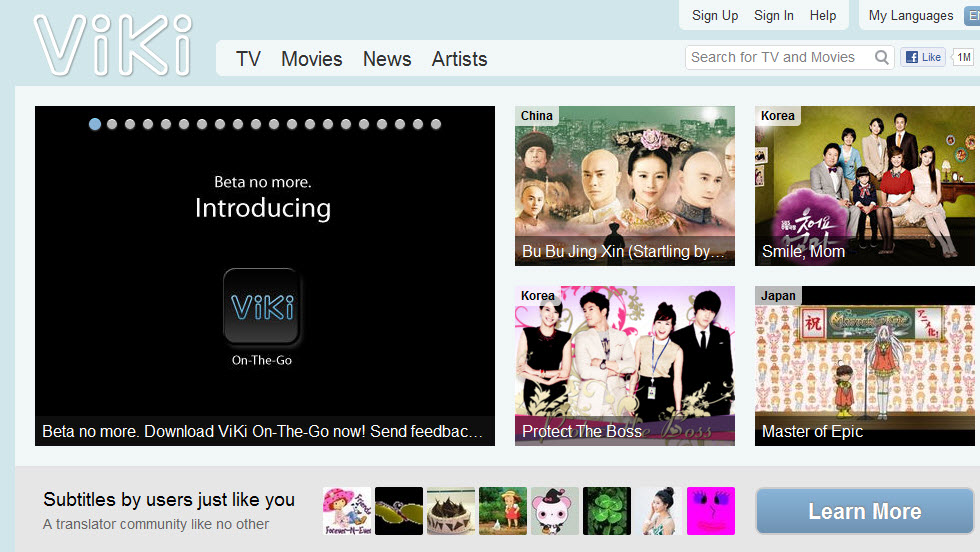Click the search magnifying glass icon
Screen dimensions: 980x552
(x=882, y=57)
